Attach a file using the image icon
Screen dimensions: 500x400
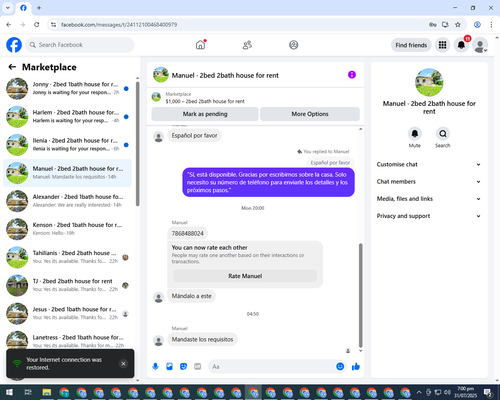point(169,367)
